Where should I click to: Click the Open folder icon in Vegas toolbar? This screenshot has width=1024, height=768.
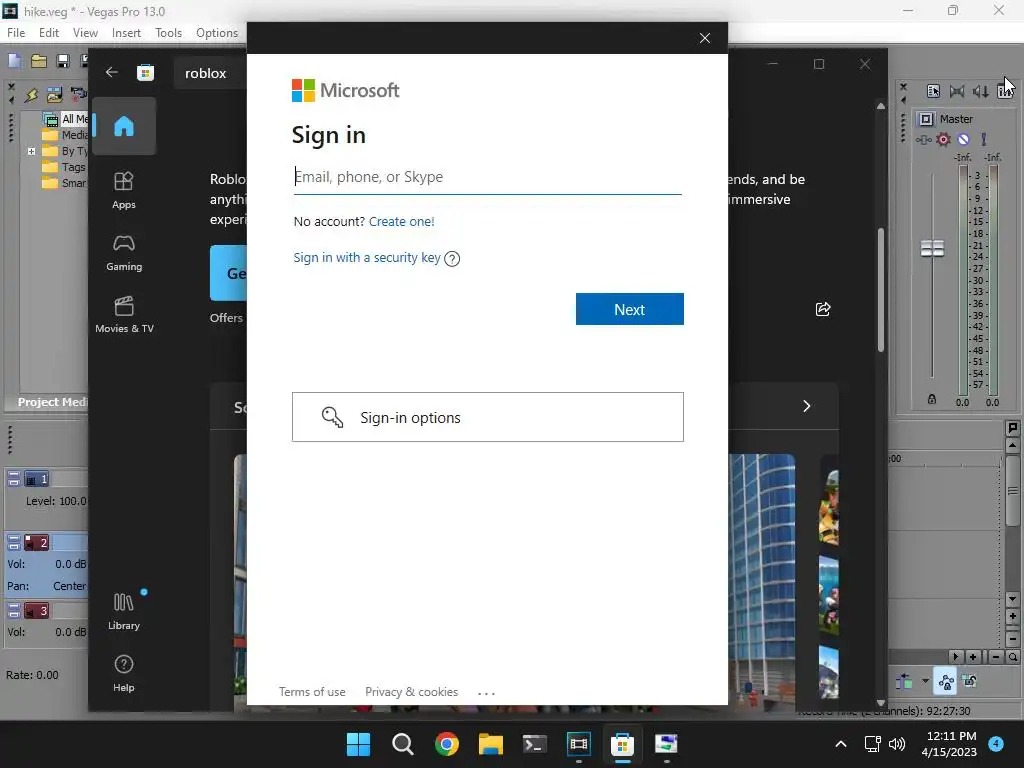[x=39, y=61]
